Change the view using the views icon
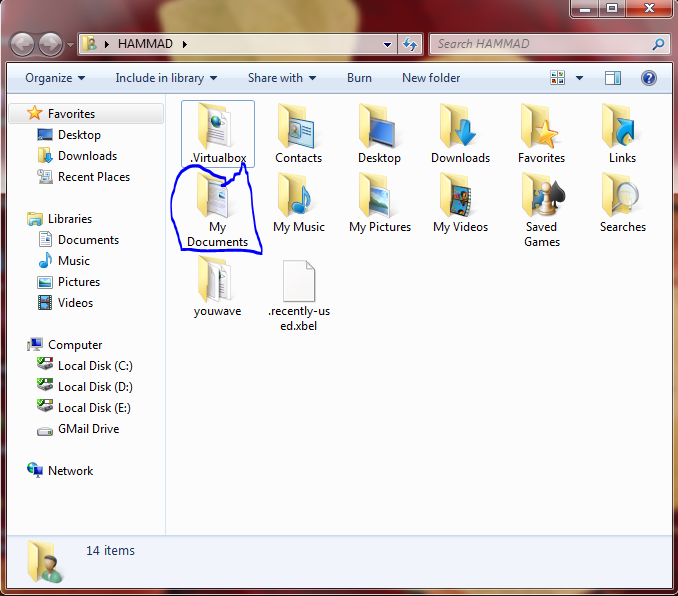Screen dimensions: 678x596 coord(557,78)
